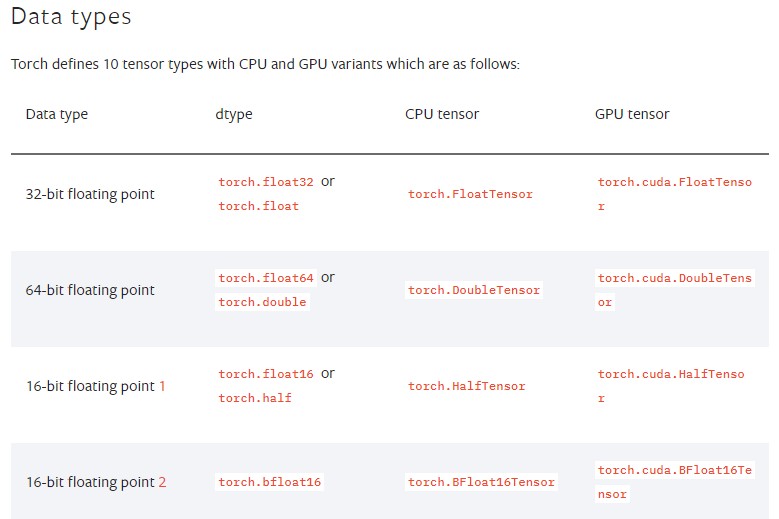Screen dimensions: 779x519
Task: Click the torch.cuda.DoubleTensor GPU entry
Action: 675,290
